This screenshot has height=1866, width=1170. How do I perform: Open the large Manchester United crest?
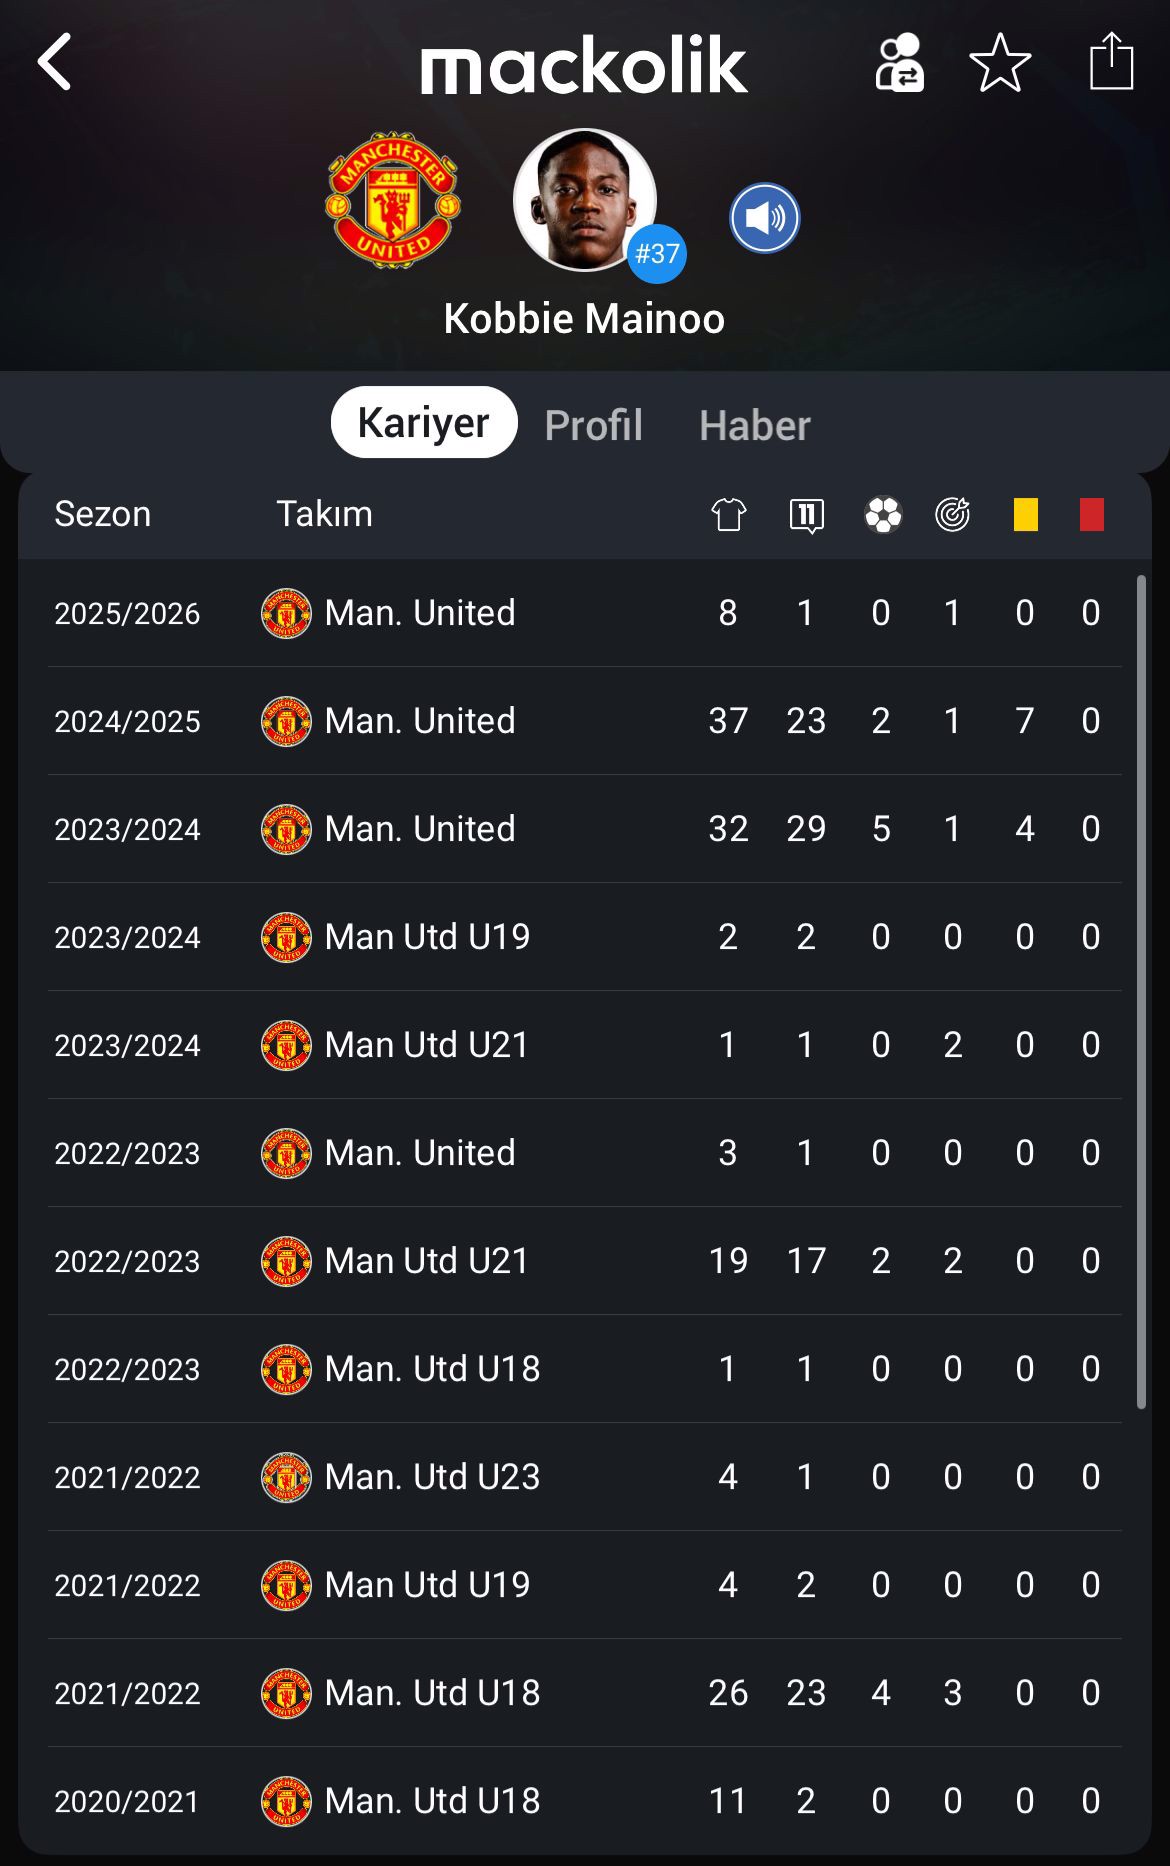[x=393, y=200]
